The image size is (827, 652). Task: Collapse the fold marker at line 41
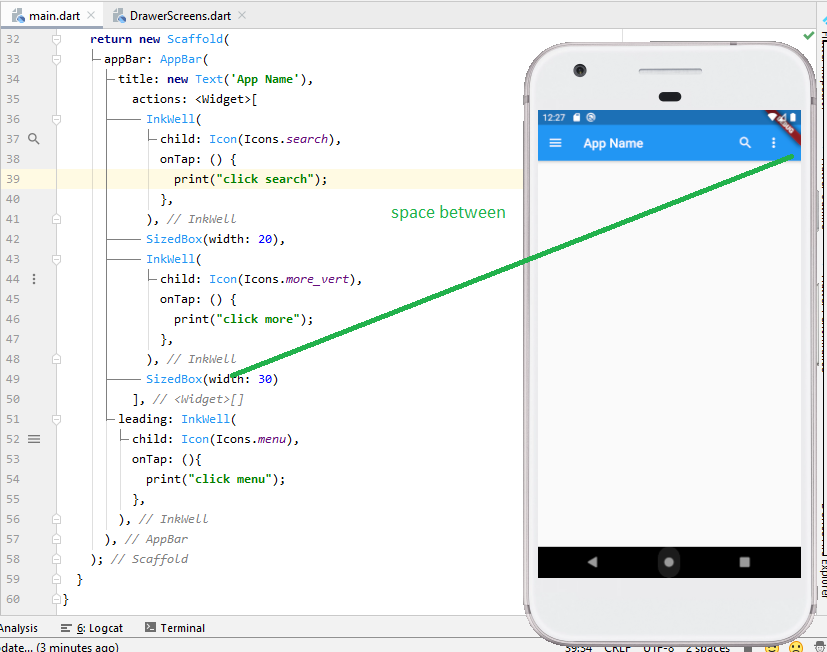[x=56, y=219]
